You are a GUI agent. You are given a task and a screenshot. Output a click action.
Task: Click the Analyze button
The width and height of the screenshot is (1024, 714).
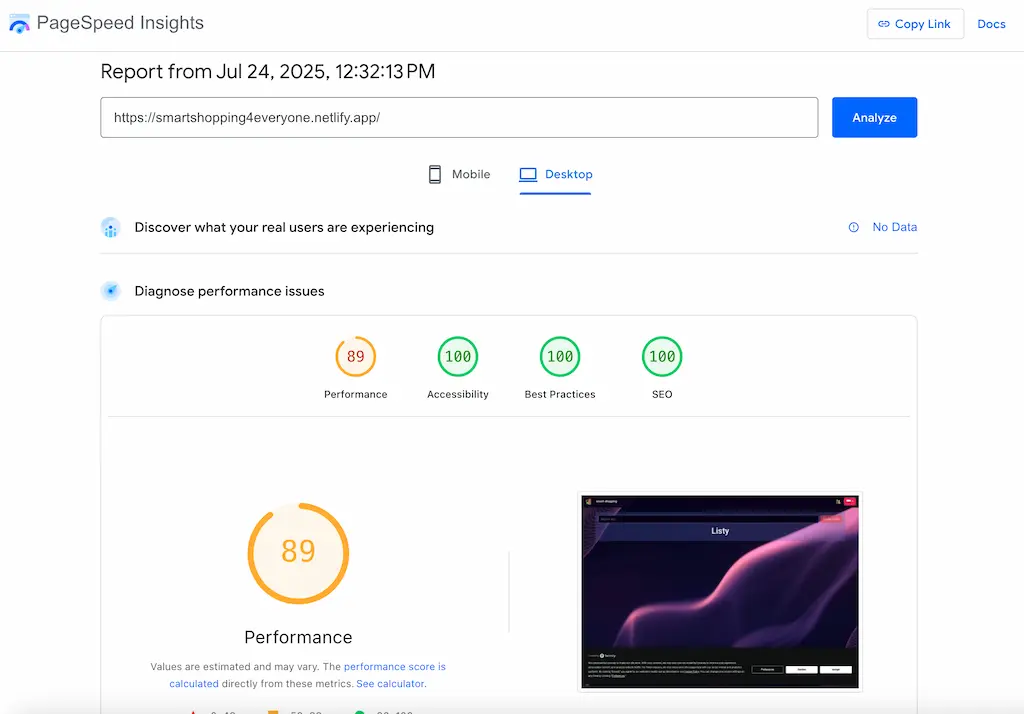pos(874,118)
